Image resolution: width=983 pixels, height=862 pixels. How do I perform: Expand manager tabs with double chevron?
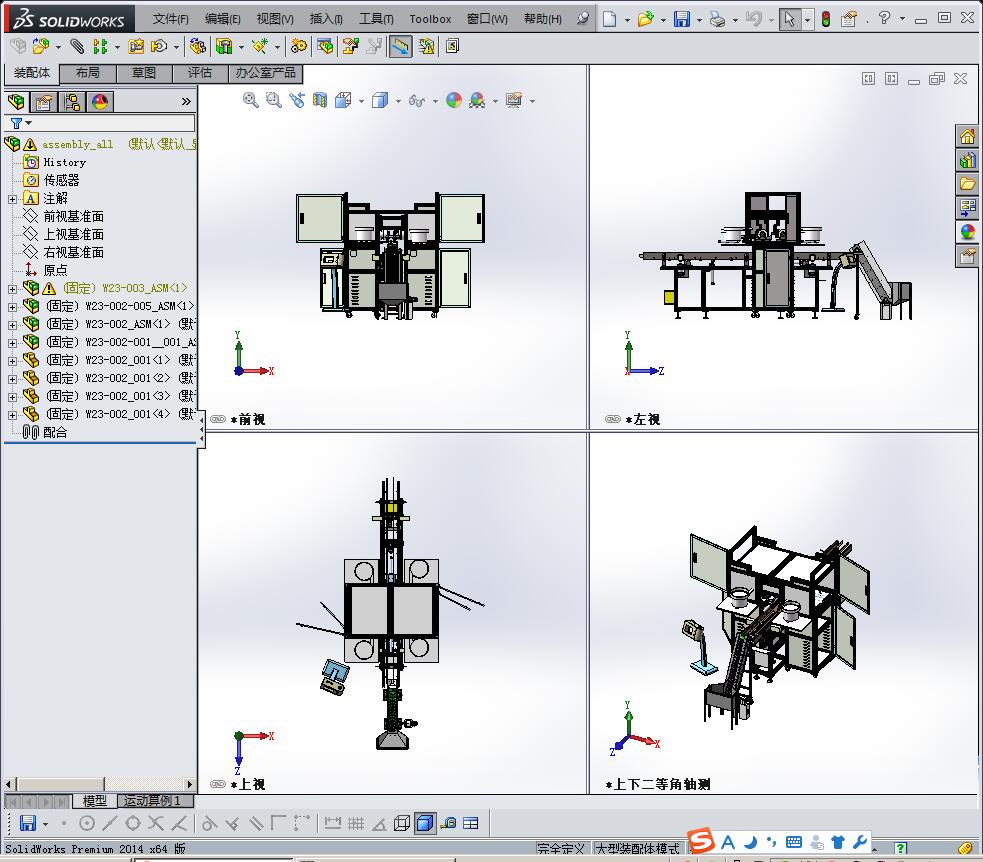186,102
